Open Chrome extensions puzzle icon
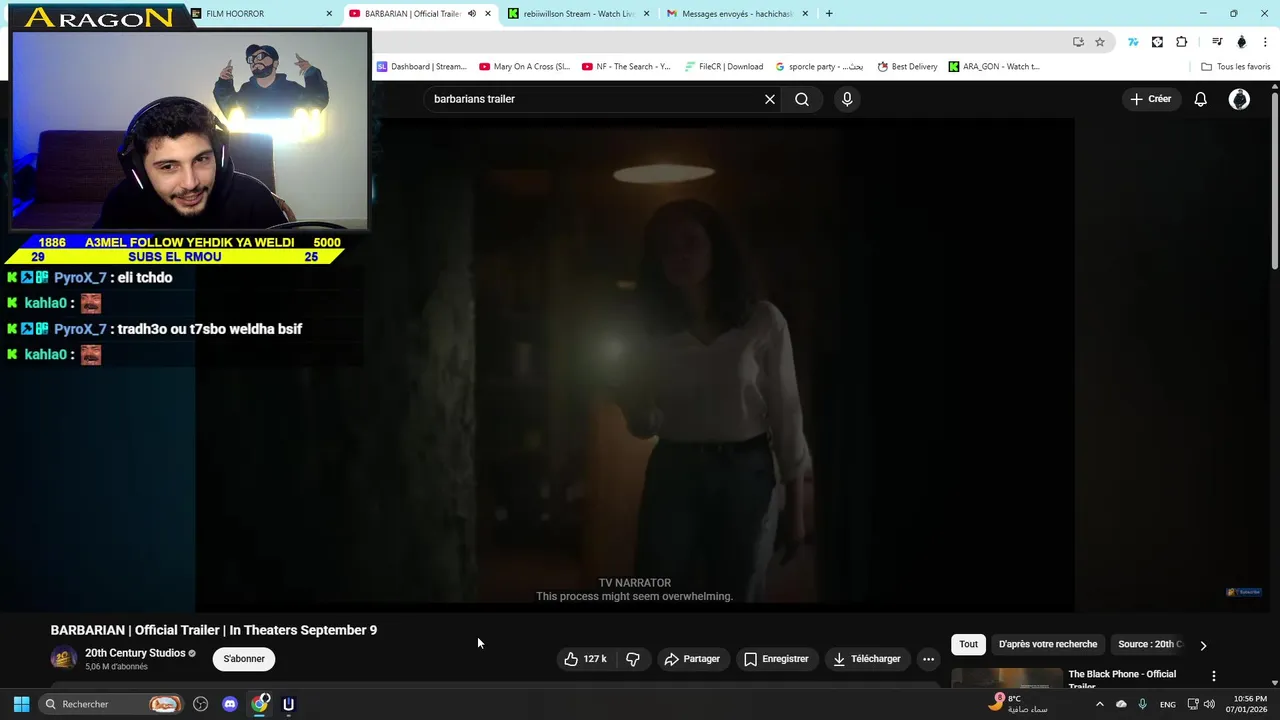Image resolution: width=1280 pixels, height=720 pixels. pos(1182,42)
